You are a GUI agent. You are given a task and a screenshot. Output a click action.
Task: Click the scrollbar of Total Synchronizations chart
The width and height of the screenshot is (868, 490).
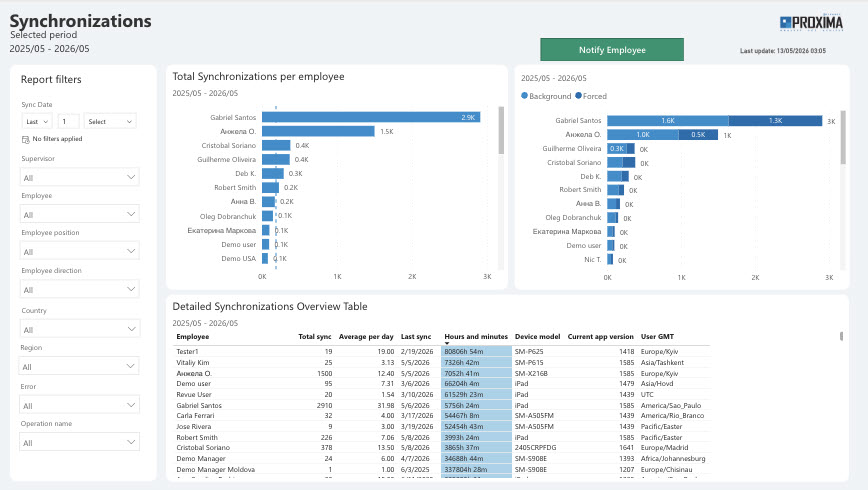tap(501, 131)
